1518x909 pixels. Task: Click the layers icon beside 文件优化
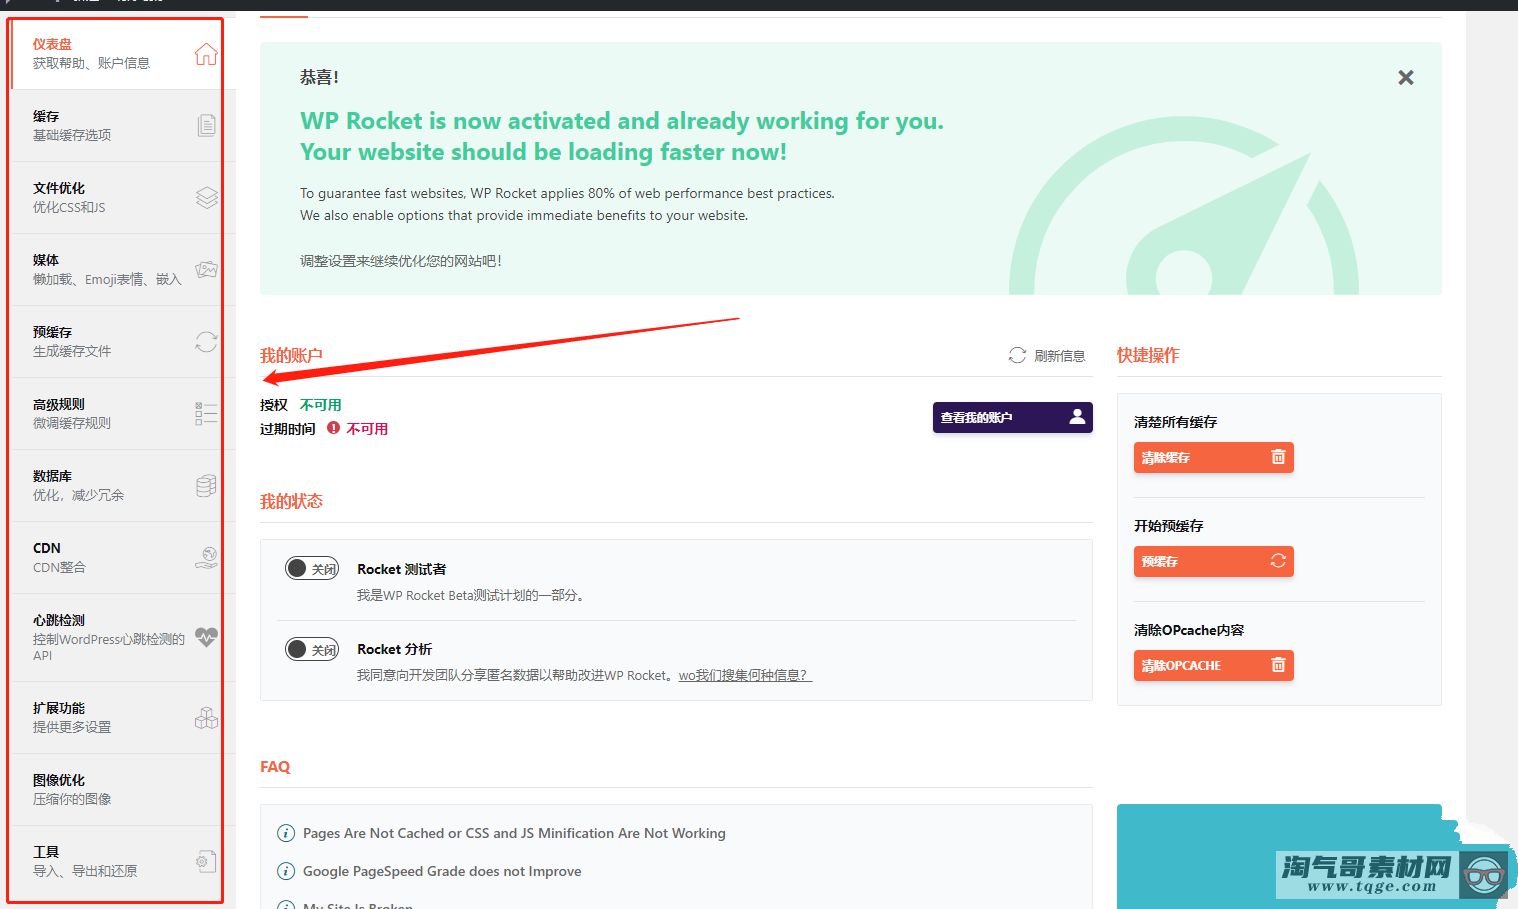(206, 197)
